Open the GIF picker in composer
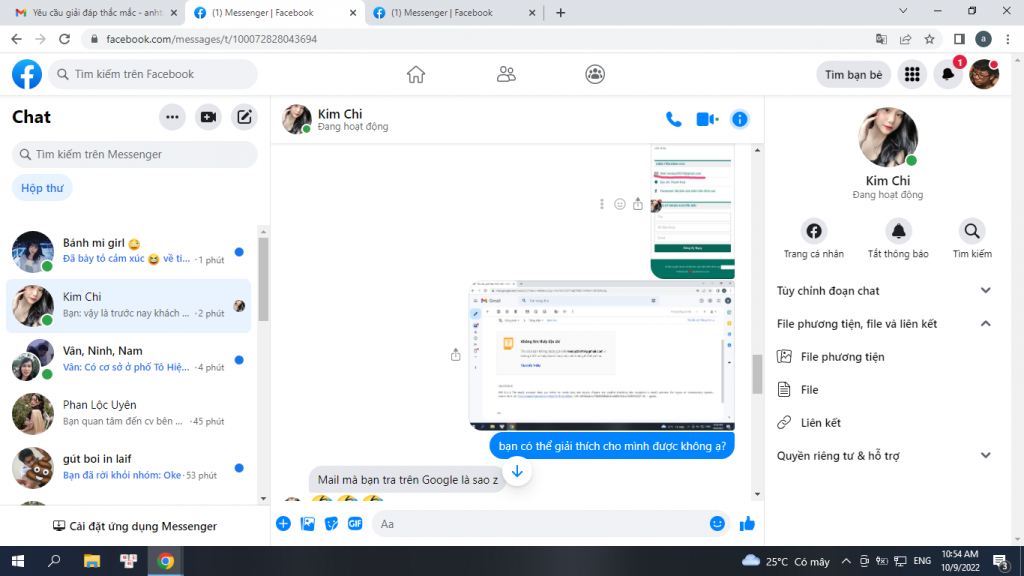The width and height of the screenshot is (1024, 576). coord(354,523)
